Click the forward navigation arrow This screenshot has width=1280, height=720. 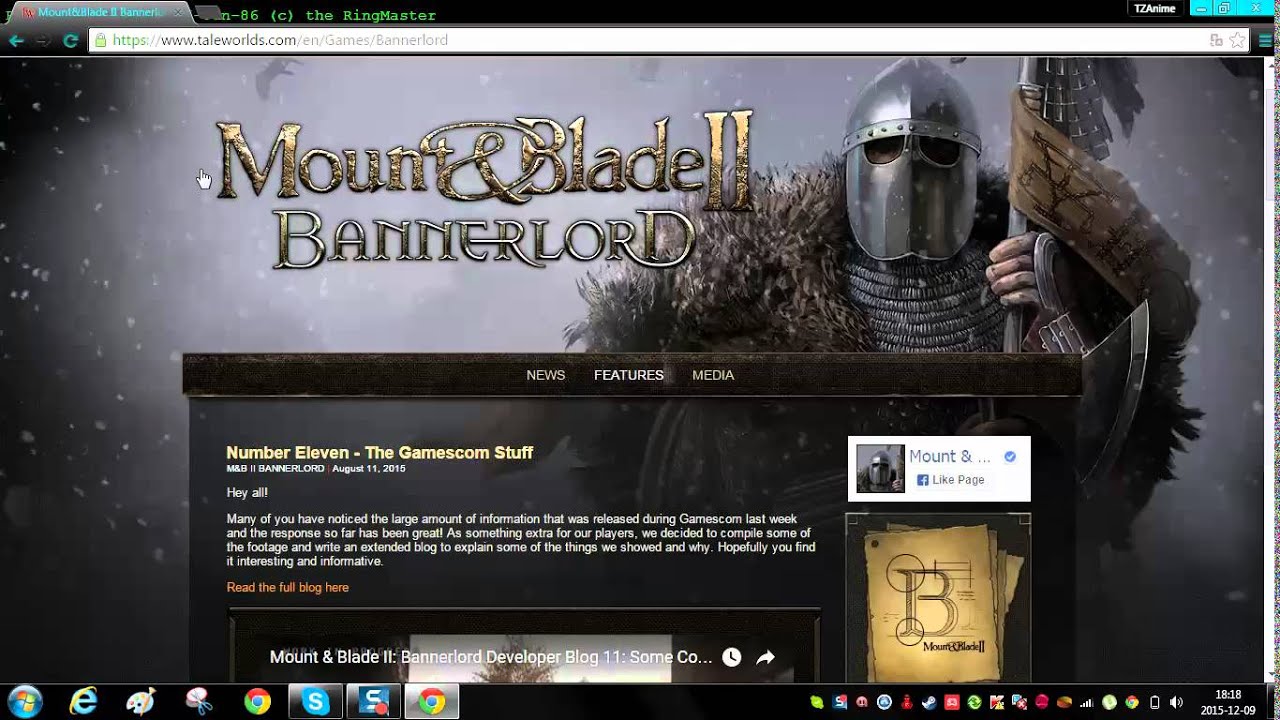[43, 40]
